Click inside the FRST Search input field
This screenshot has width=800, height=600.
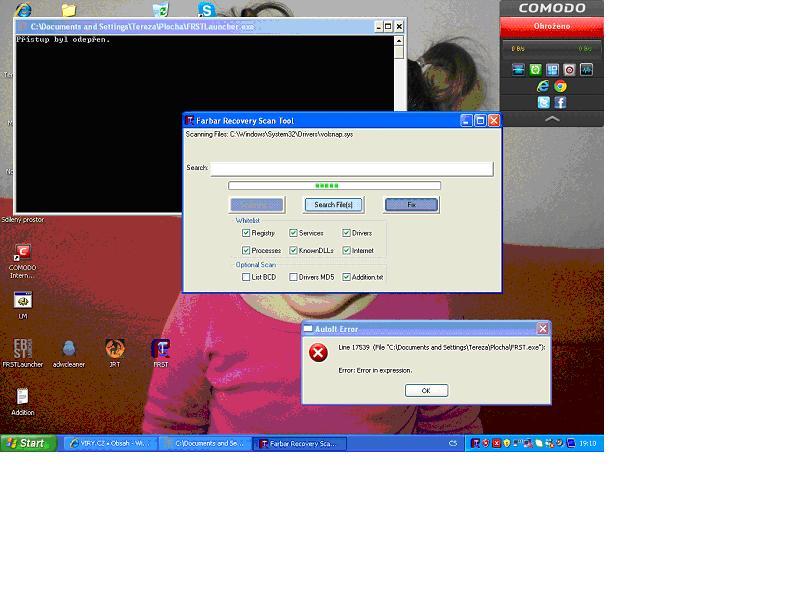[352, 168]
